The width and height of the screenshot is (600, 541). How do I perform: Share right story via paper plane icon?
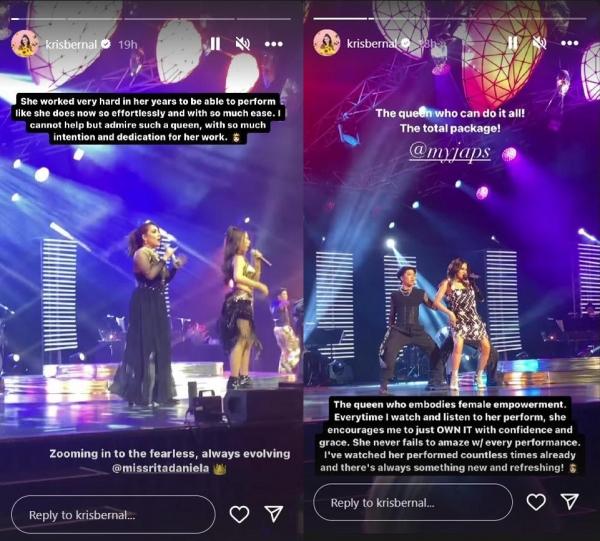coord(569,501)
